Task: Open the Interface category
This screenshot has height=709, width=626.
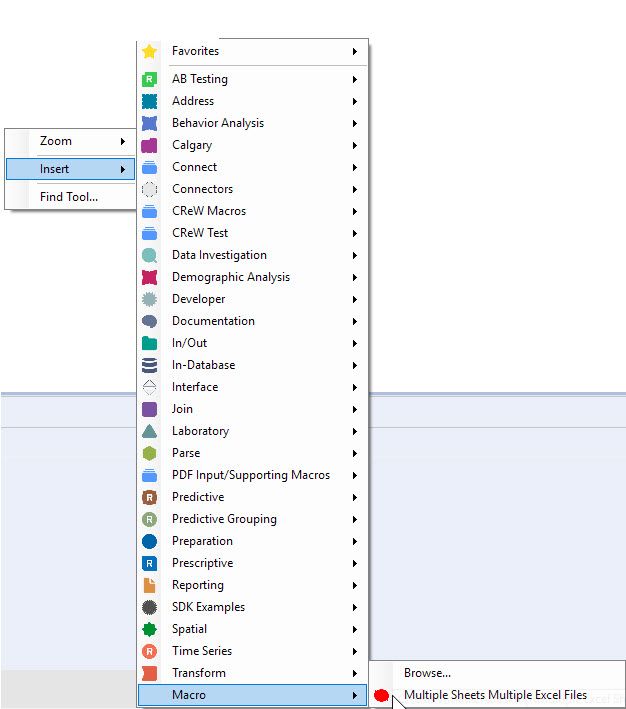Action: [x=252, y=387]
